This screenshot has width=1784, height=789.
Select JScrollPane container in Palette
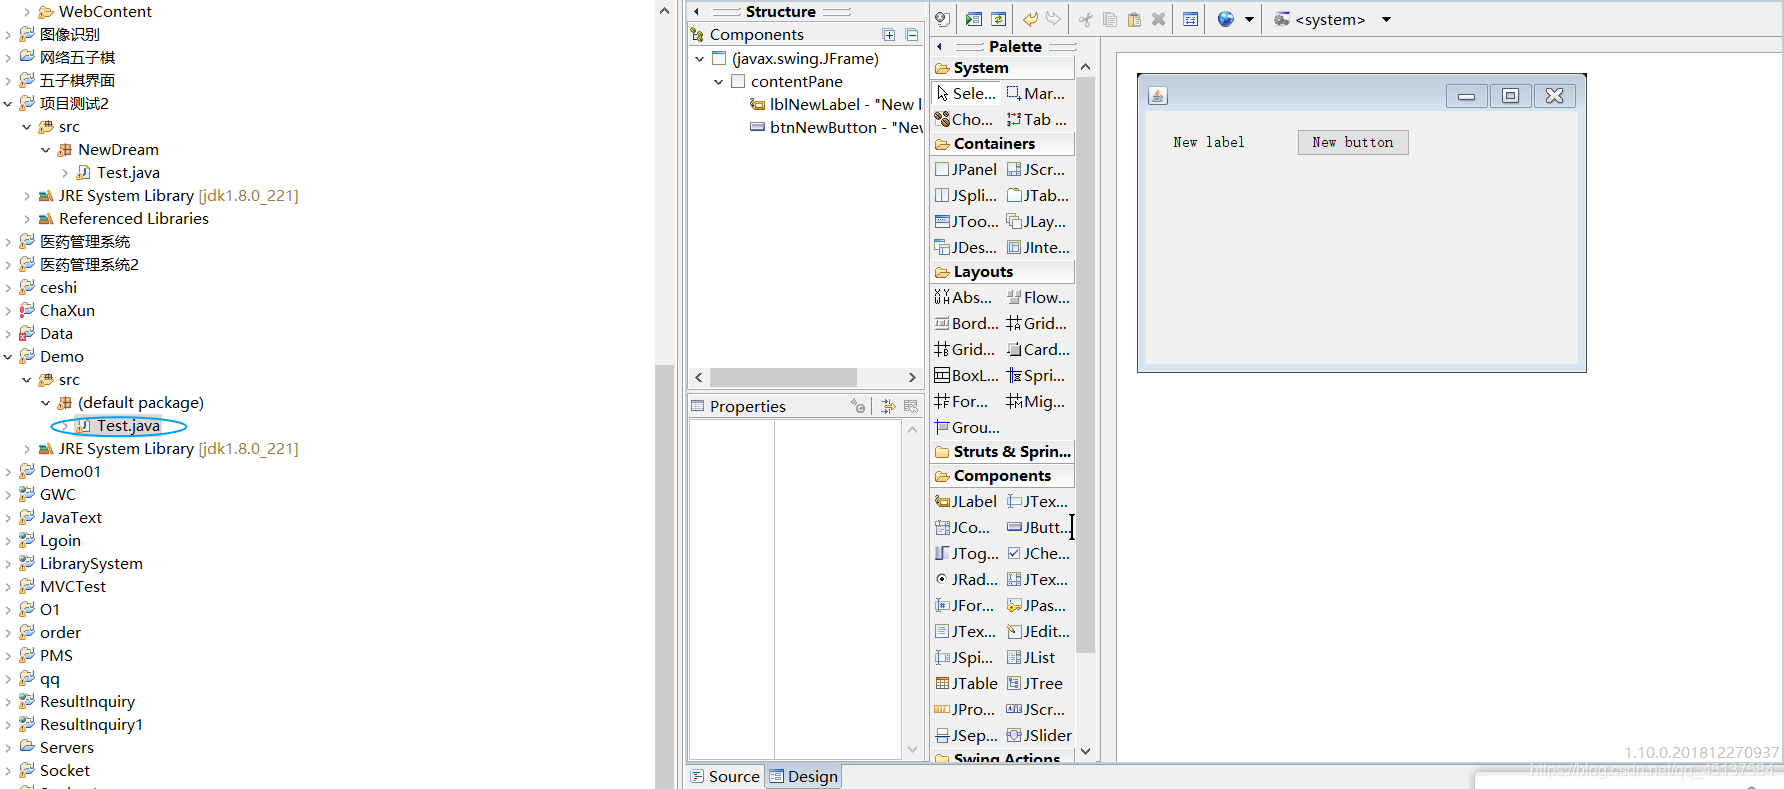[1036, 169]
